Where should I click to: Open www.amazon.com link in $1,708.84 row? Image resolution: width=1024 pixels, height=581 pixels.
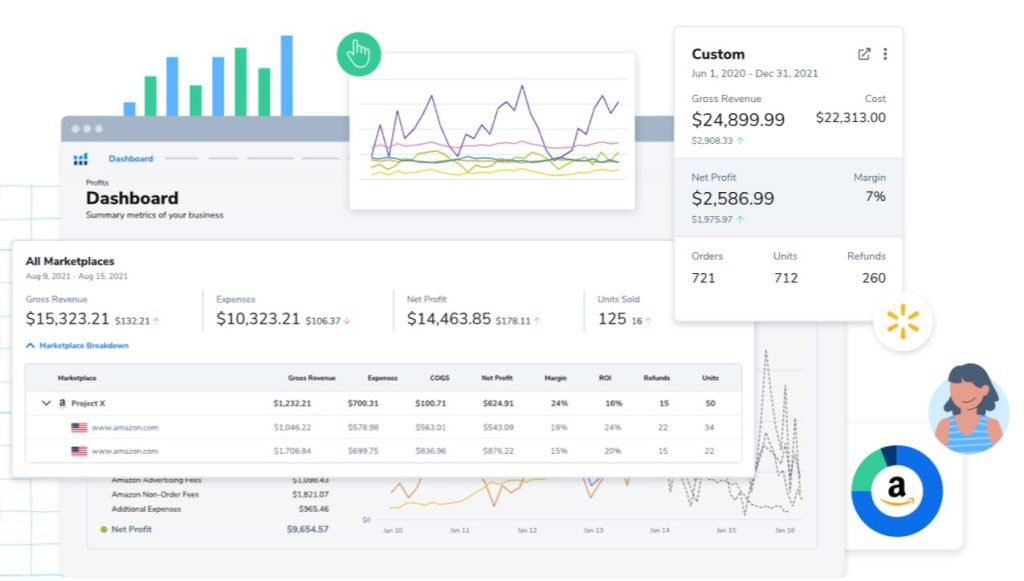125,451
